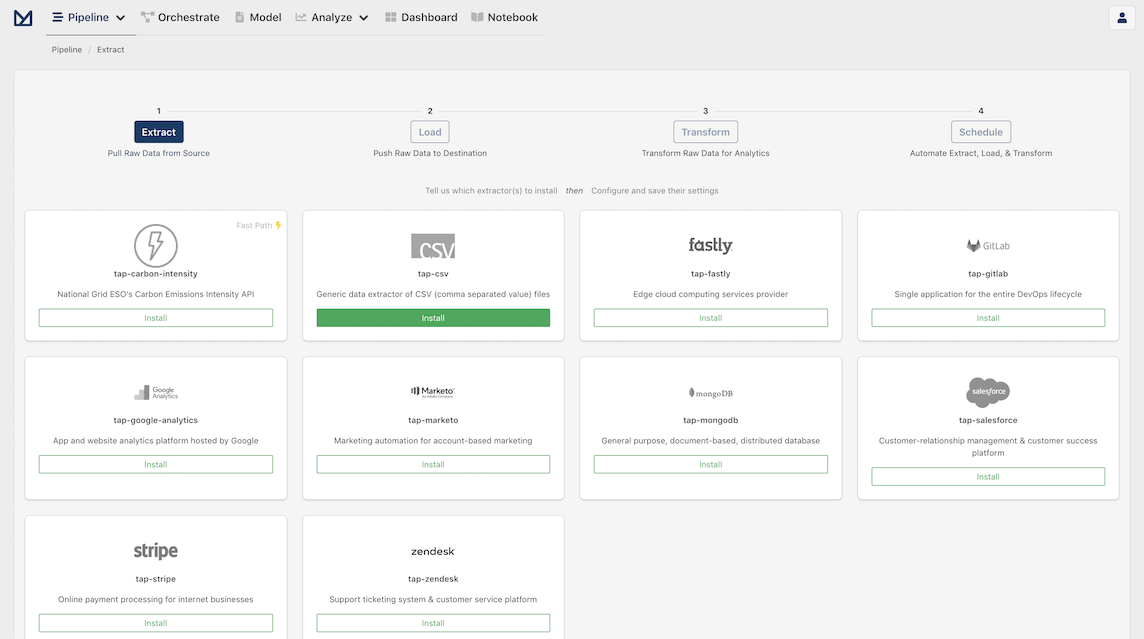The width and height of the screenshot is (1144, 639).
Task: Click the tap-gitlab name text
Action: coord(988,274)
